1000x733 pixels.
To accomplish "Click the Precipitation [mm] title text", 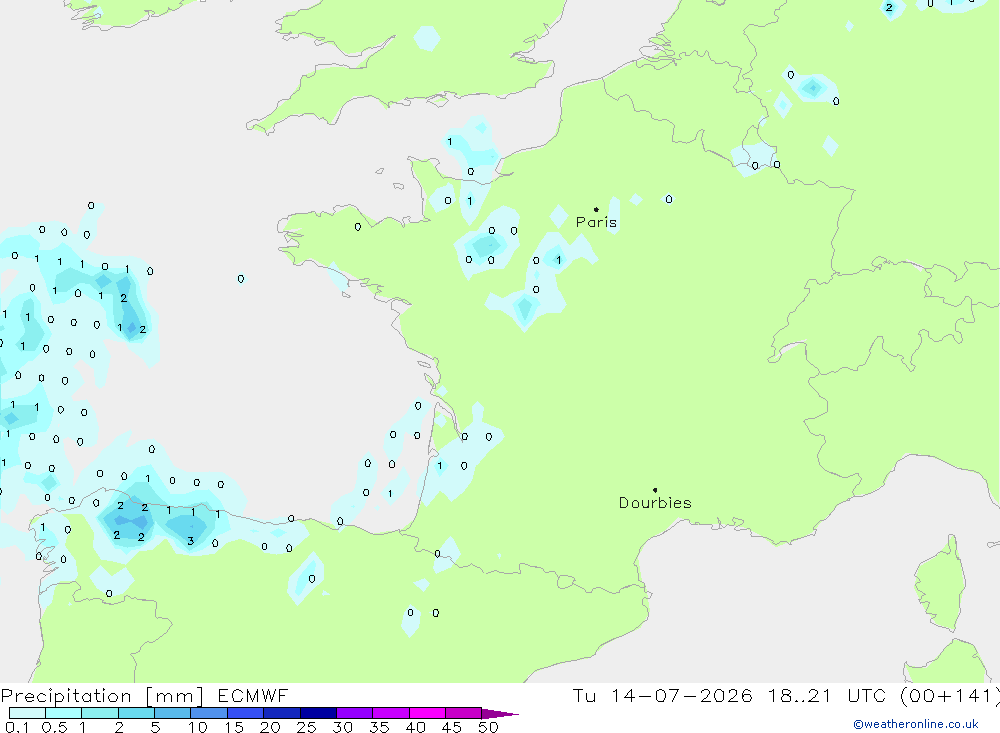I will (x=102, y=696).
